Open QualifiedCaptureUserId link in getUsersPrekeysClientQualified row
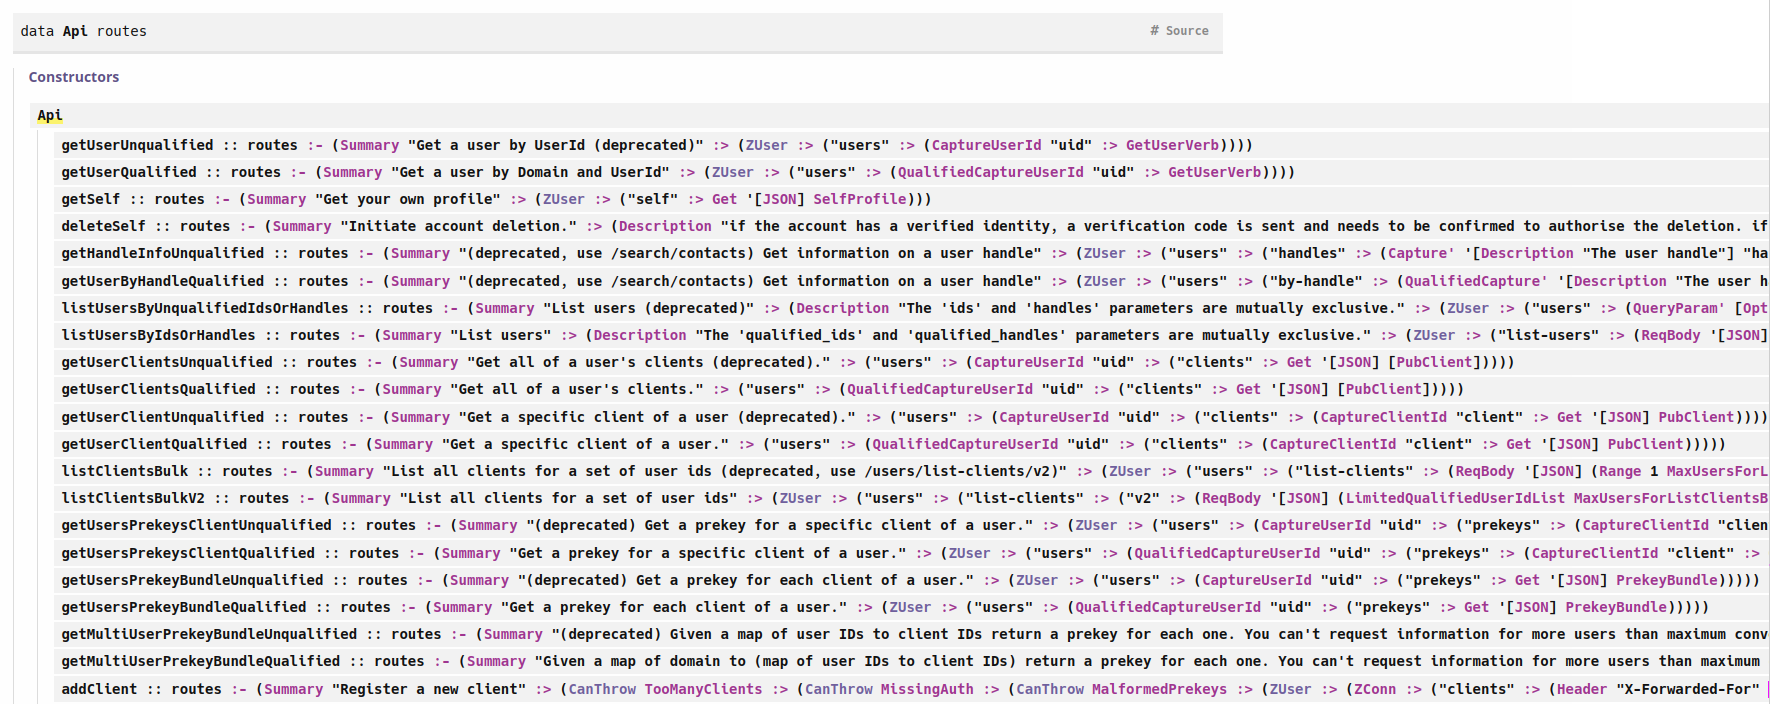Image resolution: width=1770 pixels, height=704 pixels. click(1226, 553)
